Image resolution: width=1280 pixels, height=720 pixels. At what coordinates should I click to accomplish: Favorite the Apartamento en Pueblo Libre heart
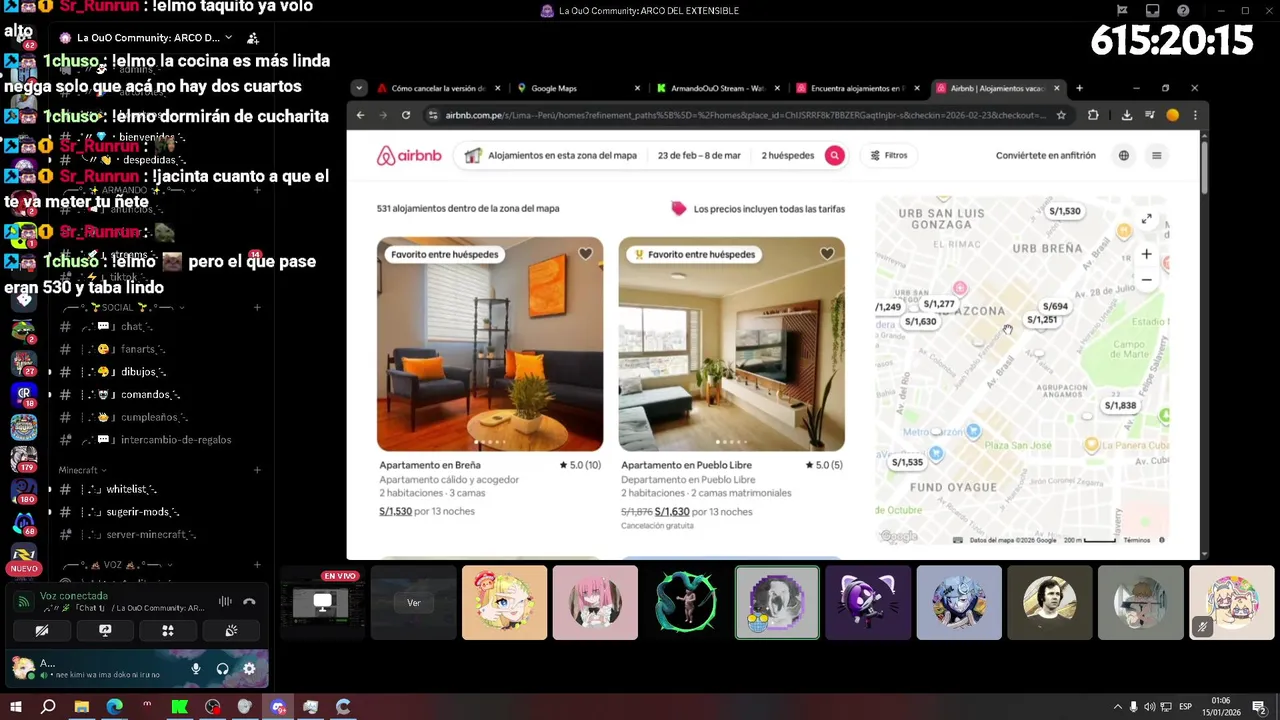point(827,254)
